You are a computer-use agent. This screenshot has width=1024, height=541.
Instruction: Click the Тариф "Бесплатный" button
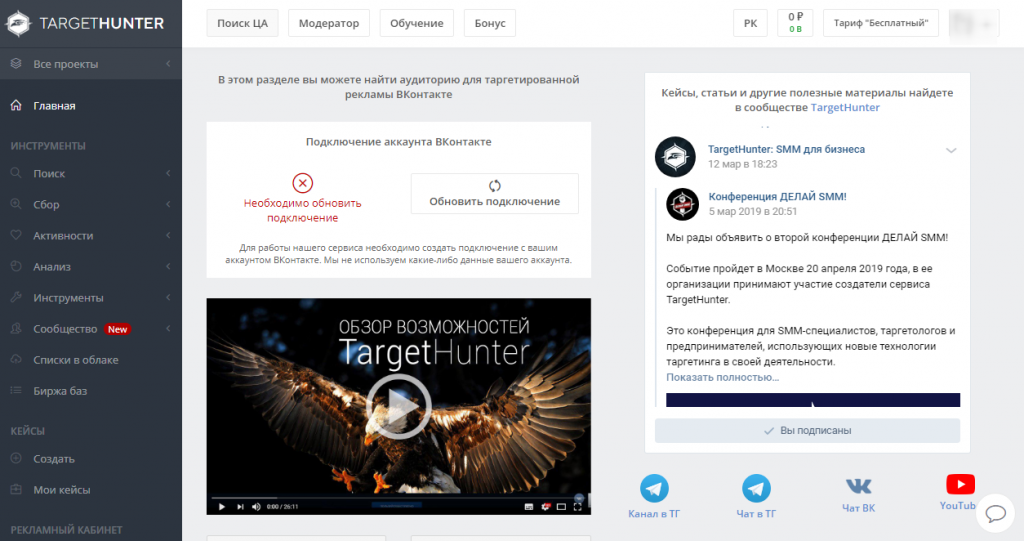[x=880, y=23]
